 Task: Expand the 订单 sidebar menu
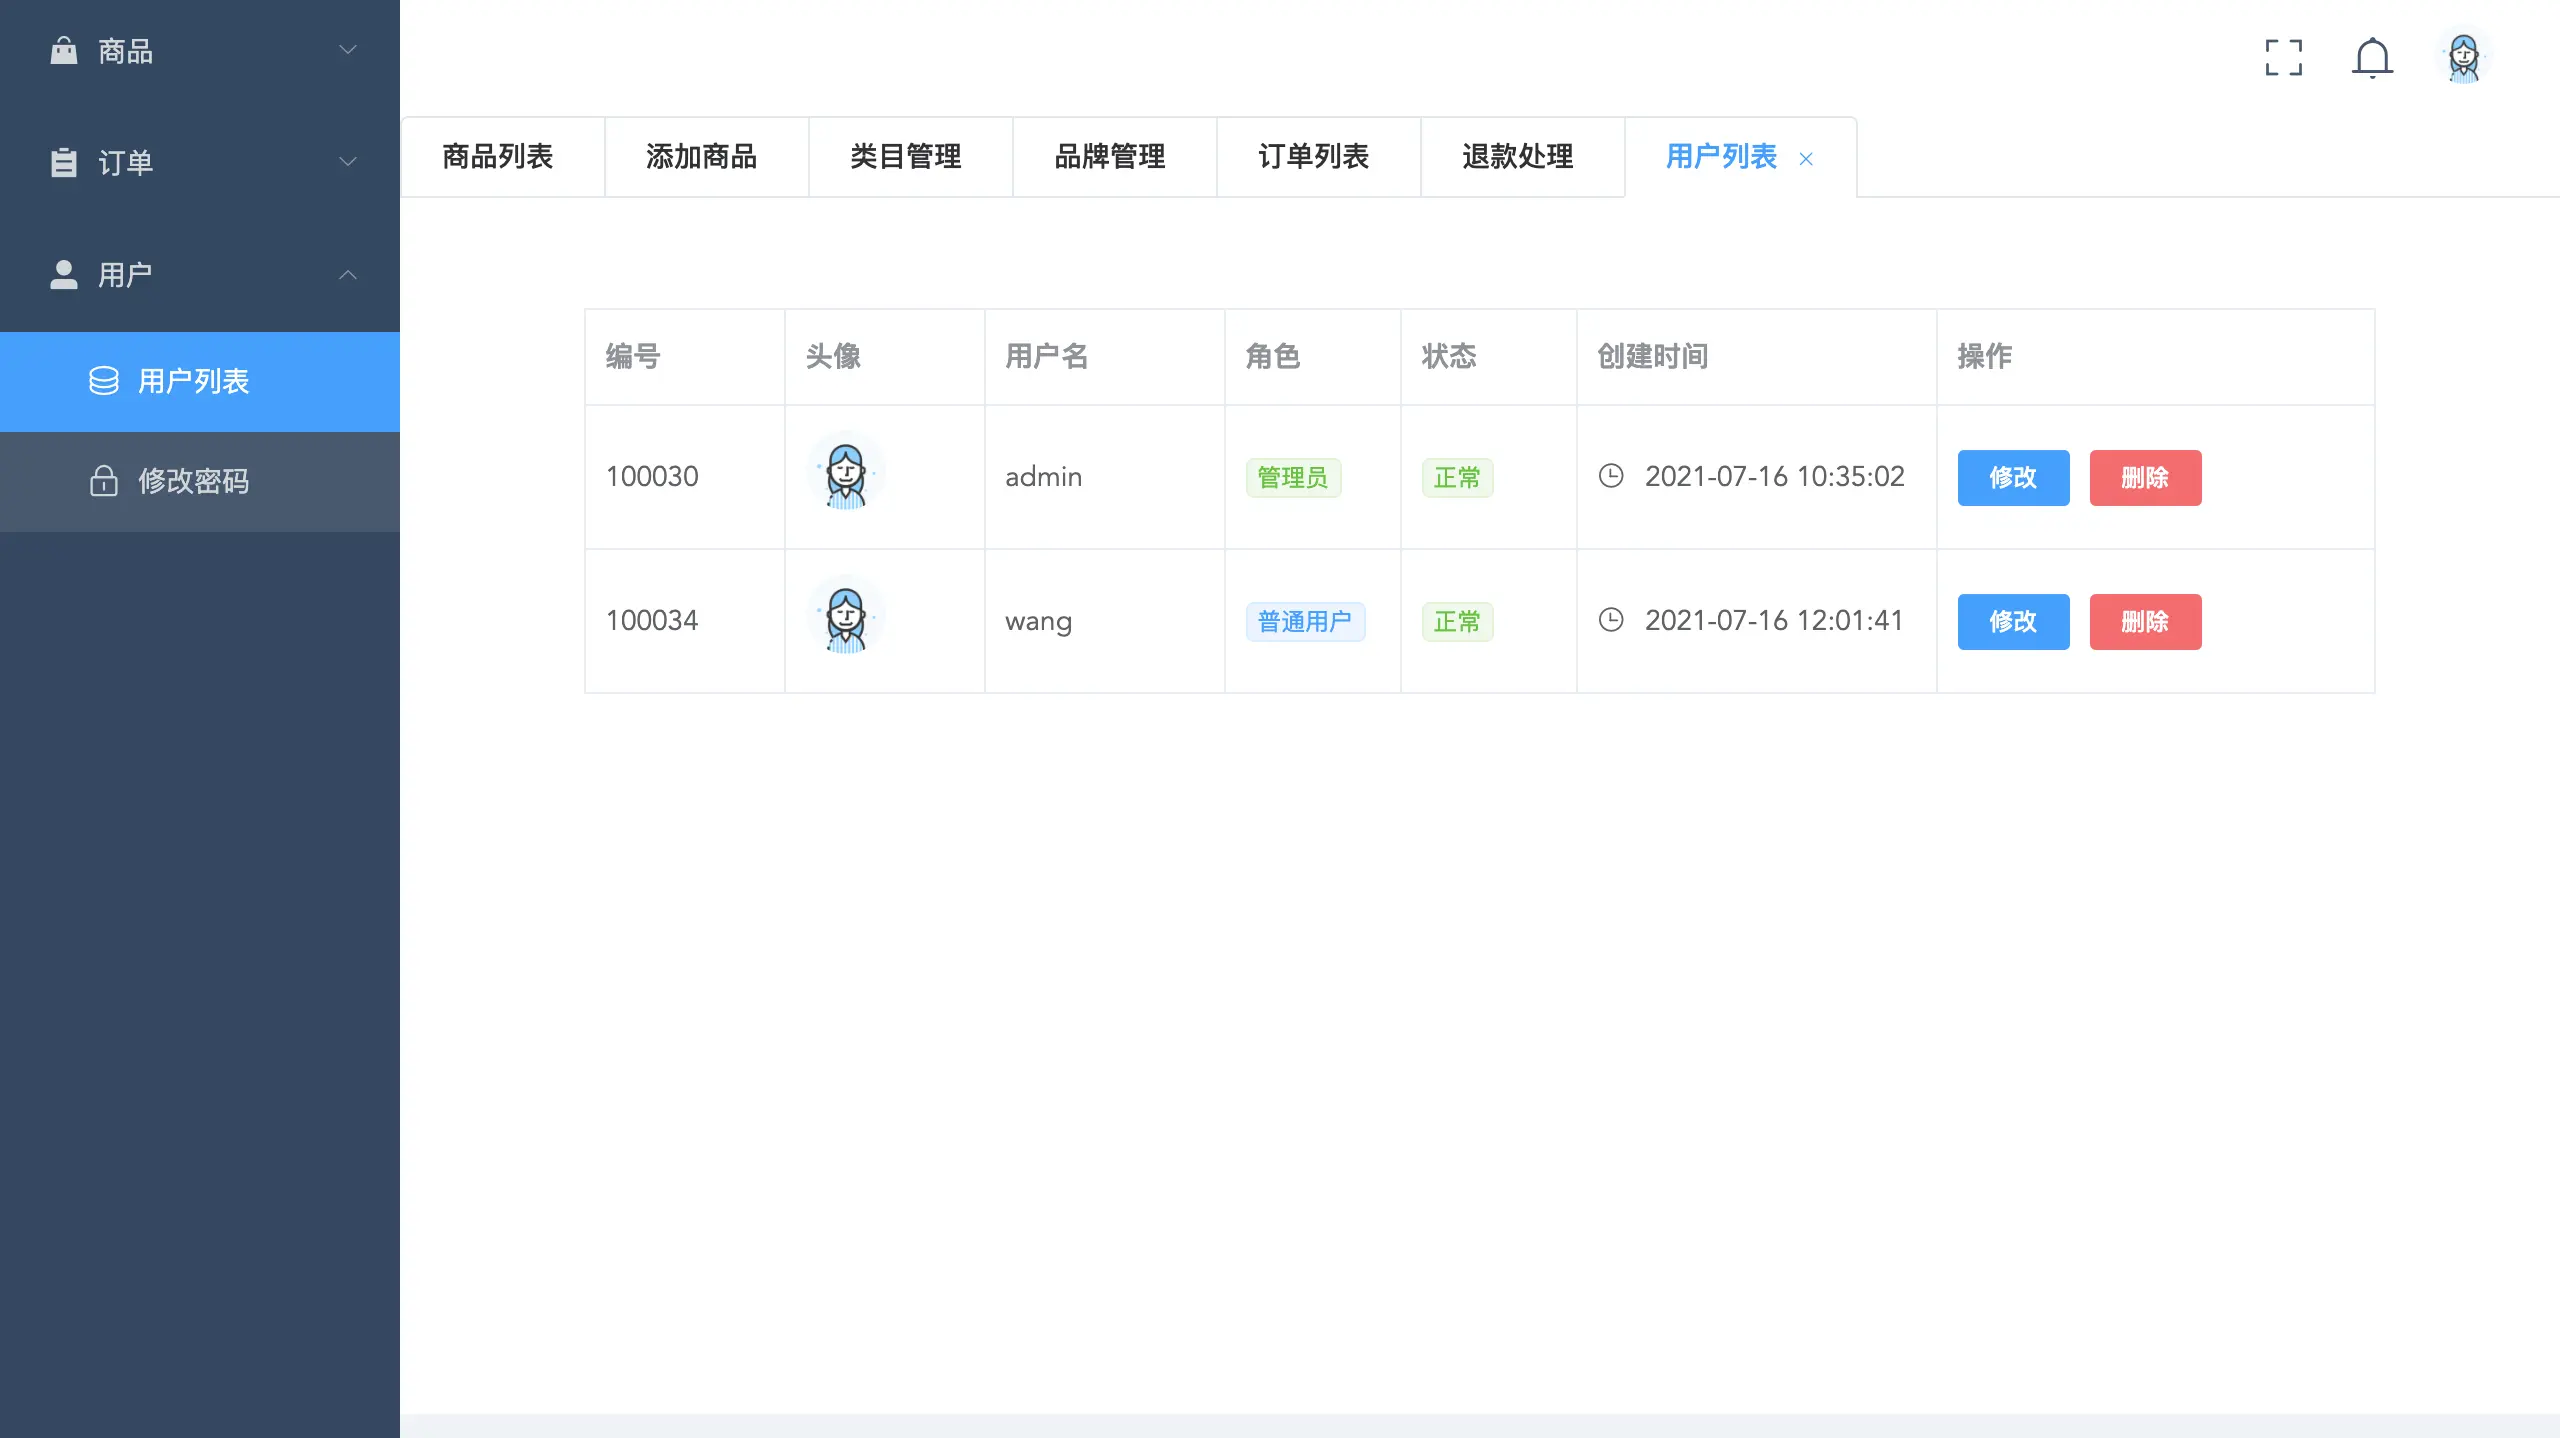pos(346,162)
